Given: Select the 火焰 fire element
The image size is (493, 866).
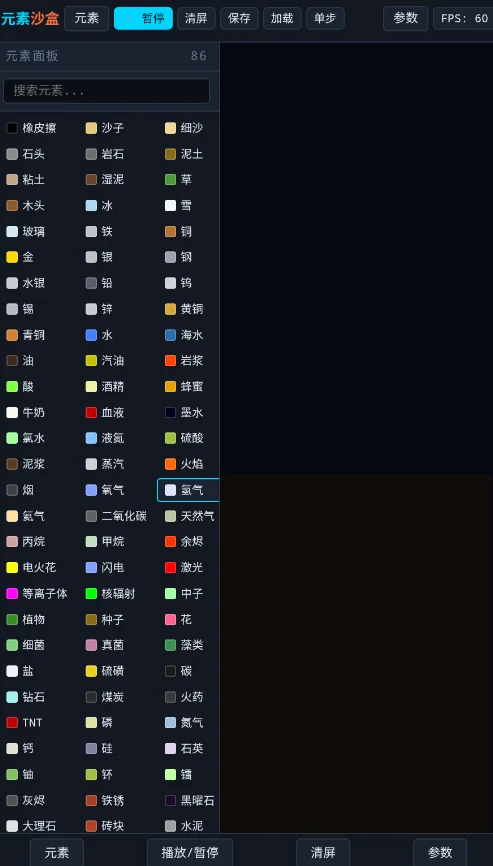Looking at the screenshot, I should pyautogui.click(x=186, y=464).
